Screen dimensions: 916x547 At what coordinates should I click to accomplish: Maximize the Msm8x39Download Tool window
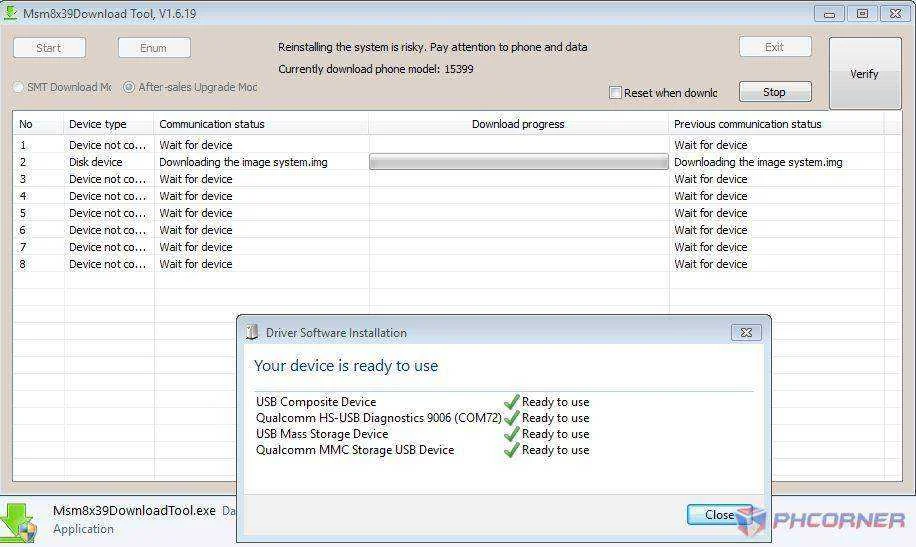[862, 13]
